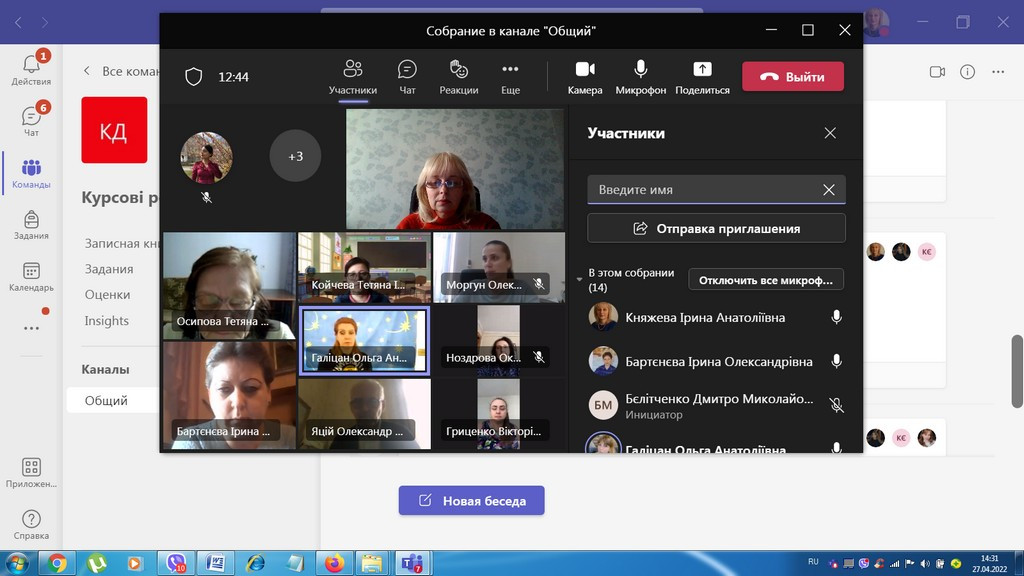Collapse the В этом собрании list
The width and height of the screenshot is (1024, 576).
pos(579,279)
